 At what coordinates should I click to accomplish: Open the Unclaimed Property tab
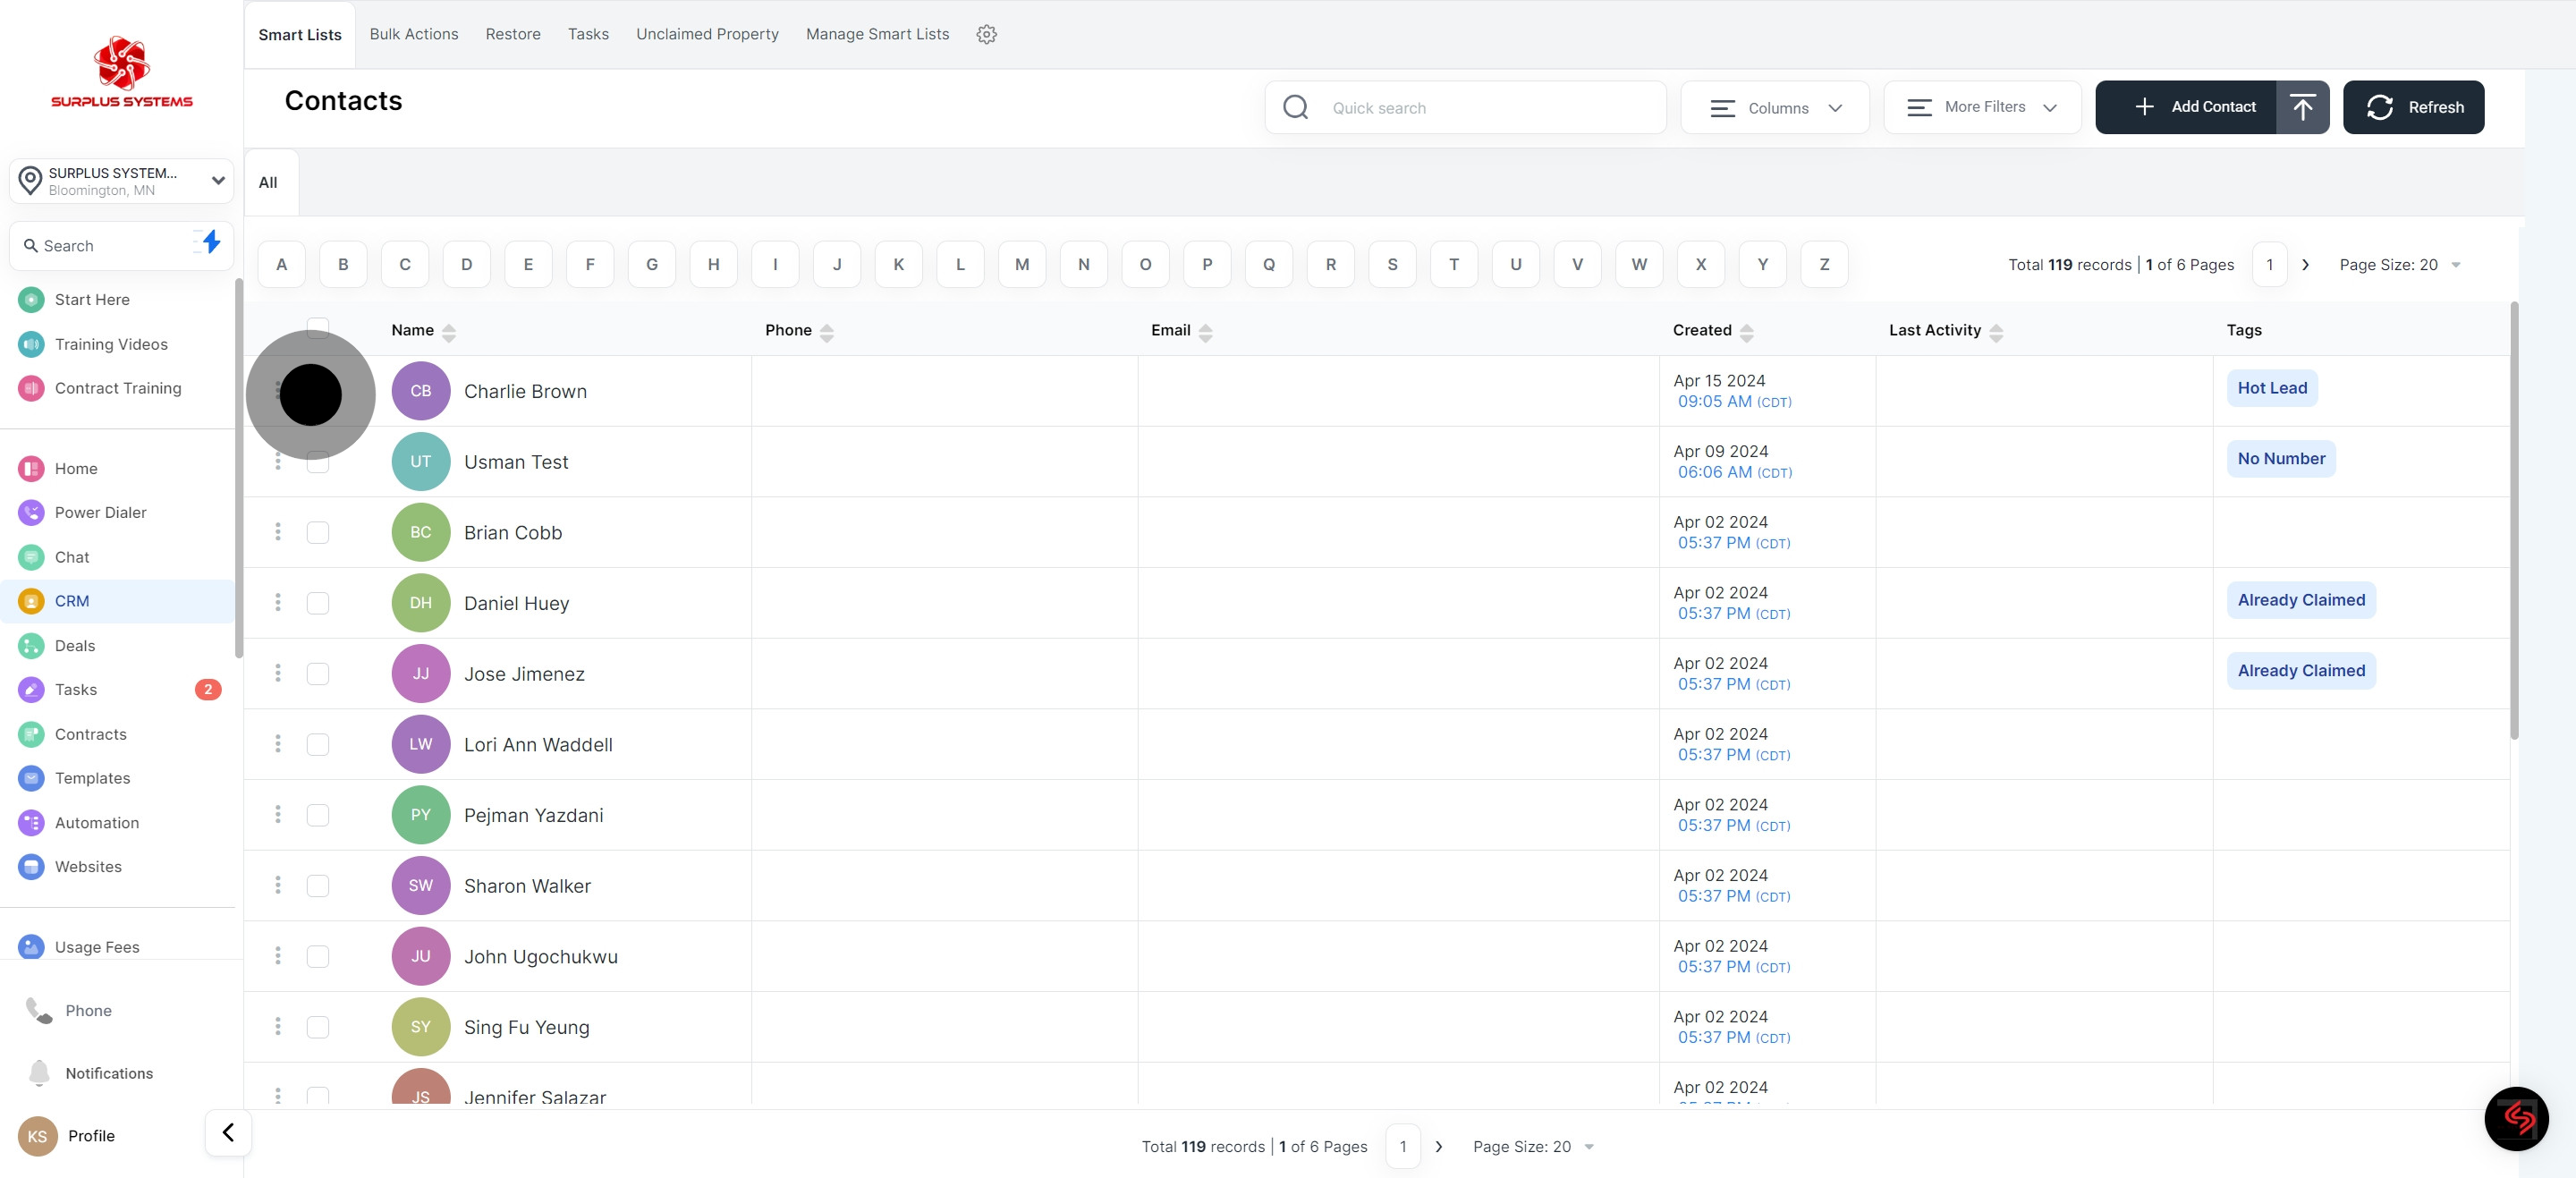click(x=707, y=34)
